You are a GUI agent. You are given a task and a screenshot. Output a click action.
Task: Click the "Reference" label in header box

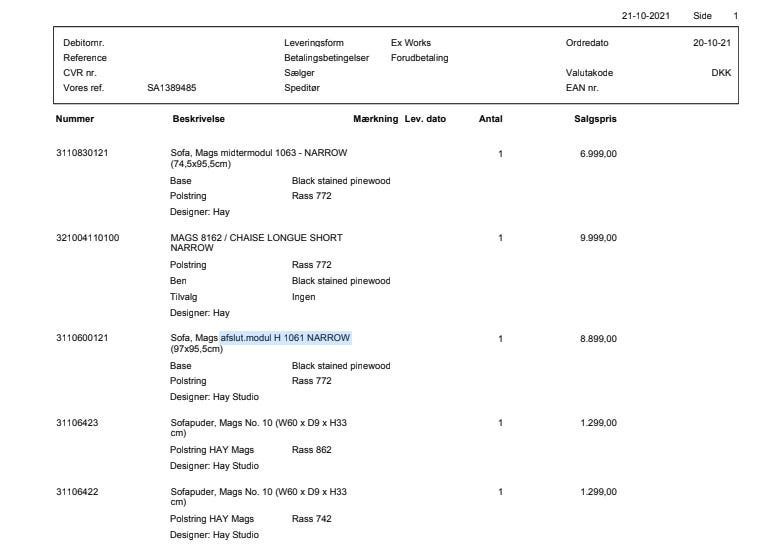click(85, 58)
